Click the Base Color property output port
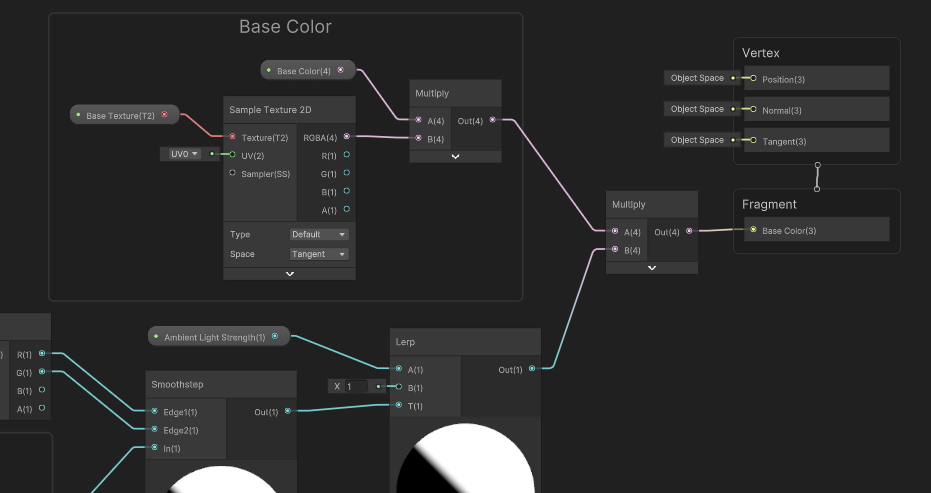The image size is (931, 493). (x=341, y=70)
